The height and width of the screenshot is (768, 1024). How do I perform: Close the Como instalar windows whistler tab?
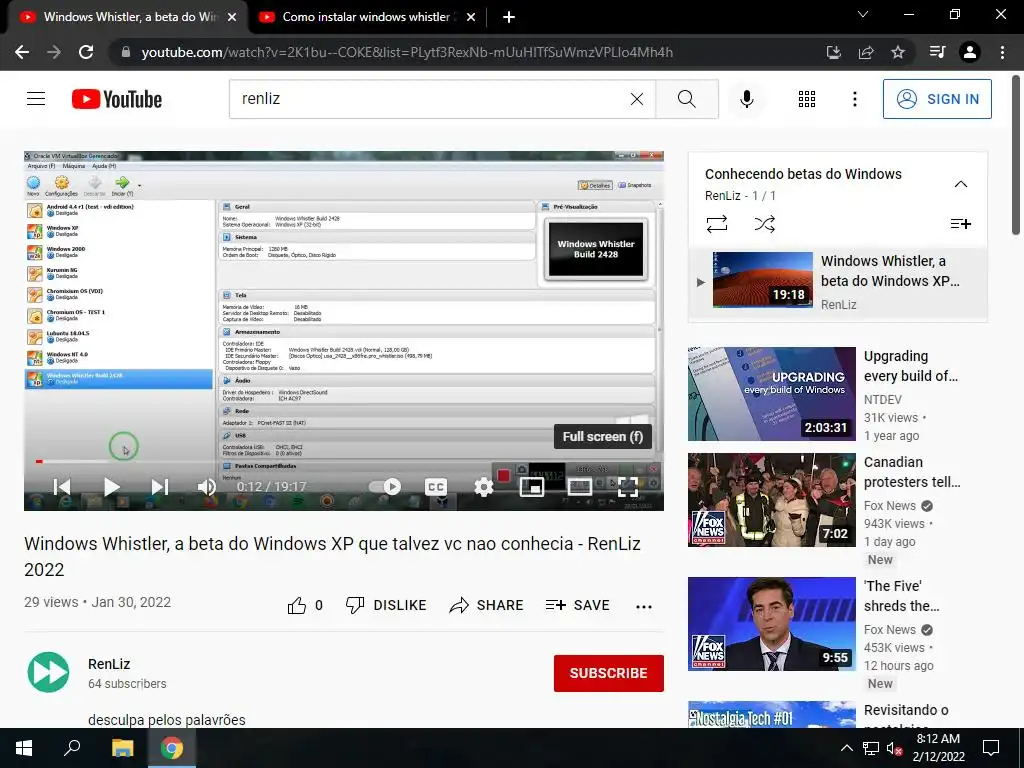coord(471,17)
